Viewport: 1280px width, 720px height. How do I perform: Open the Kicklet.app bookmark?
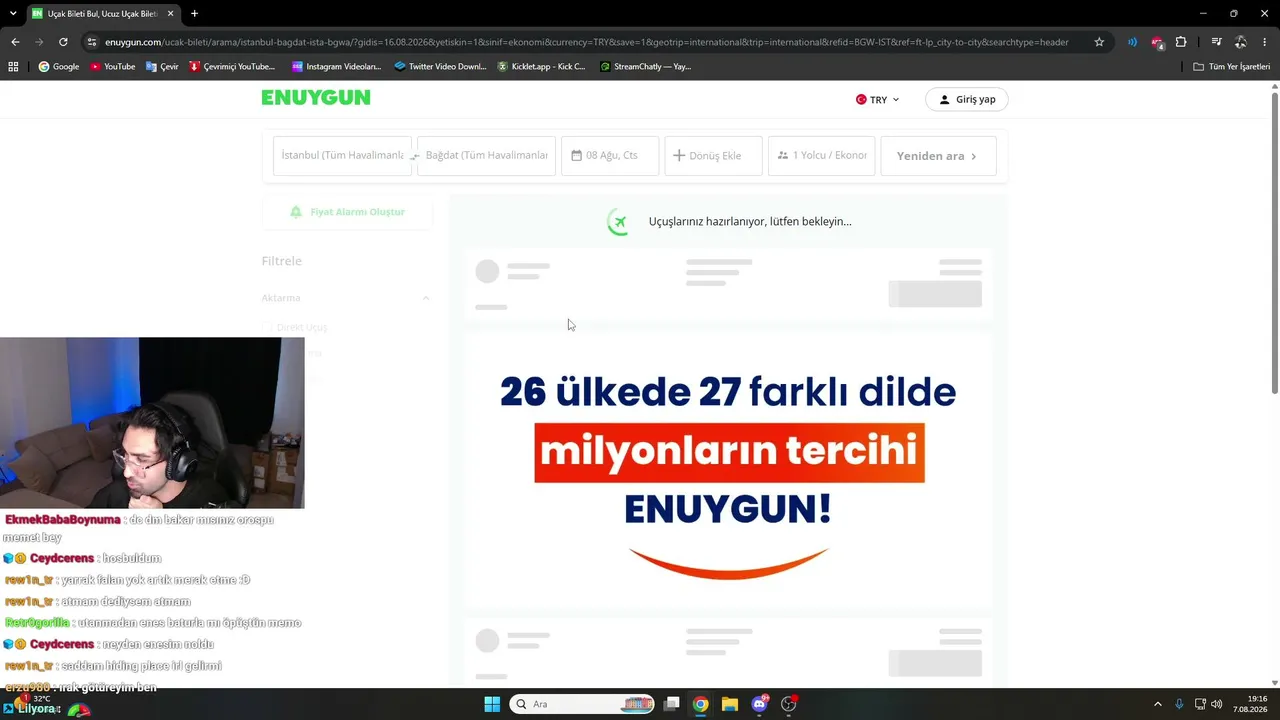tap(541, 67)
